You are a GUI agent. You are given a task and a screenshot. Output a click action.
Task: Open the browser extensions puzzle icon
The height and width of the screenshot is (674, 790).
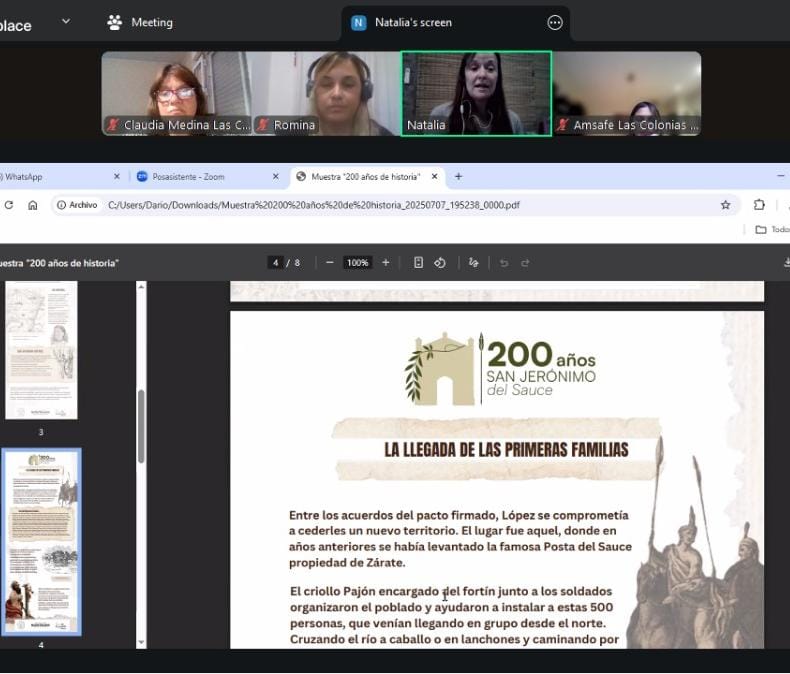coord(759,205)
